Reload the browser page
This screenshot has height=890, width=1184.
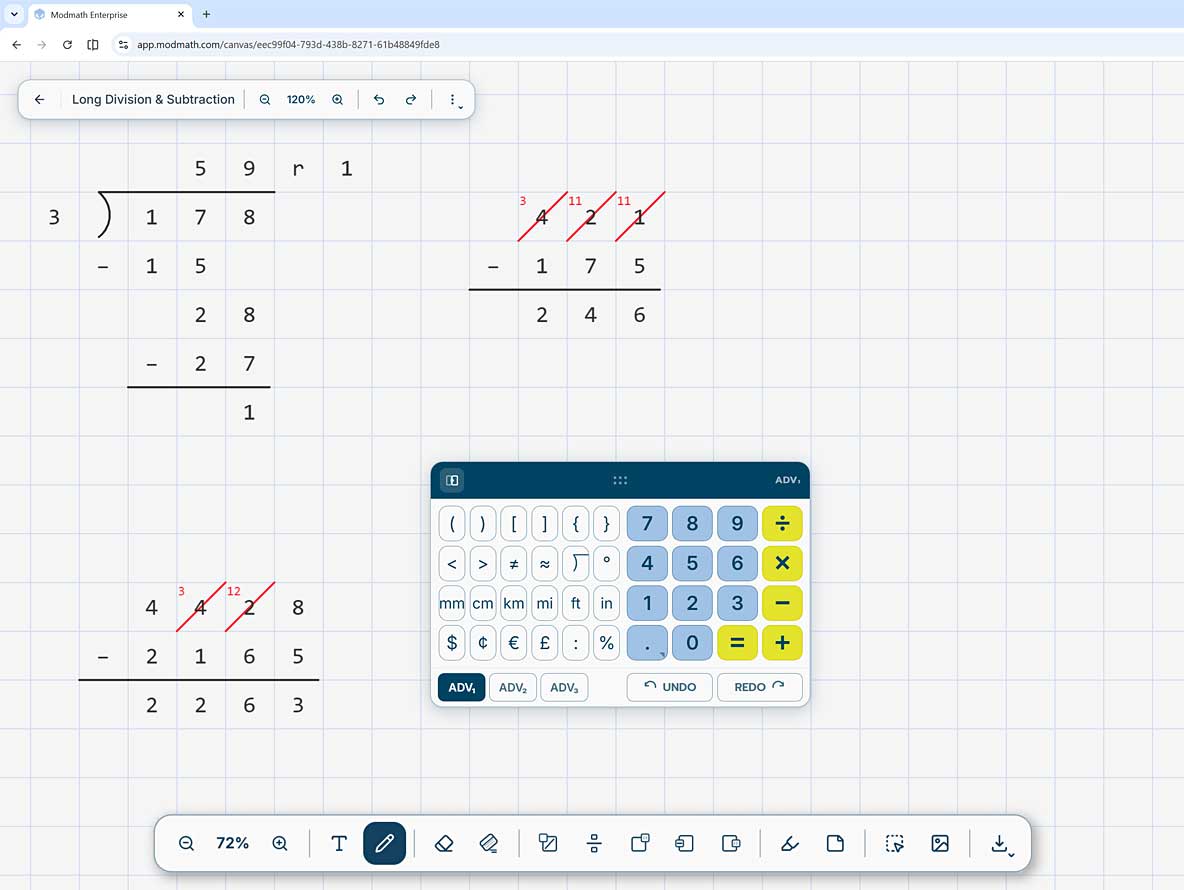tap(67, 45)
